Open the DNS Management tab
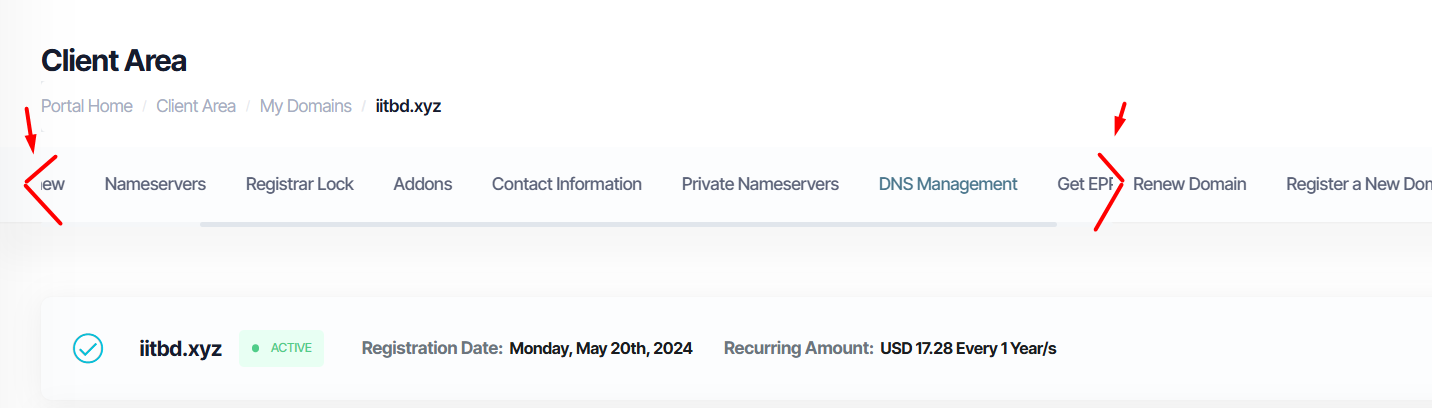The height and width of the screenshot is (408, 1432). tap(948, 184)
